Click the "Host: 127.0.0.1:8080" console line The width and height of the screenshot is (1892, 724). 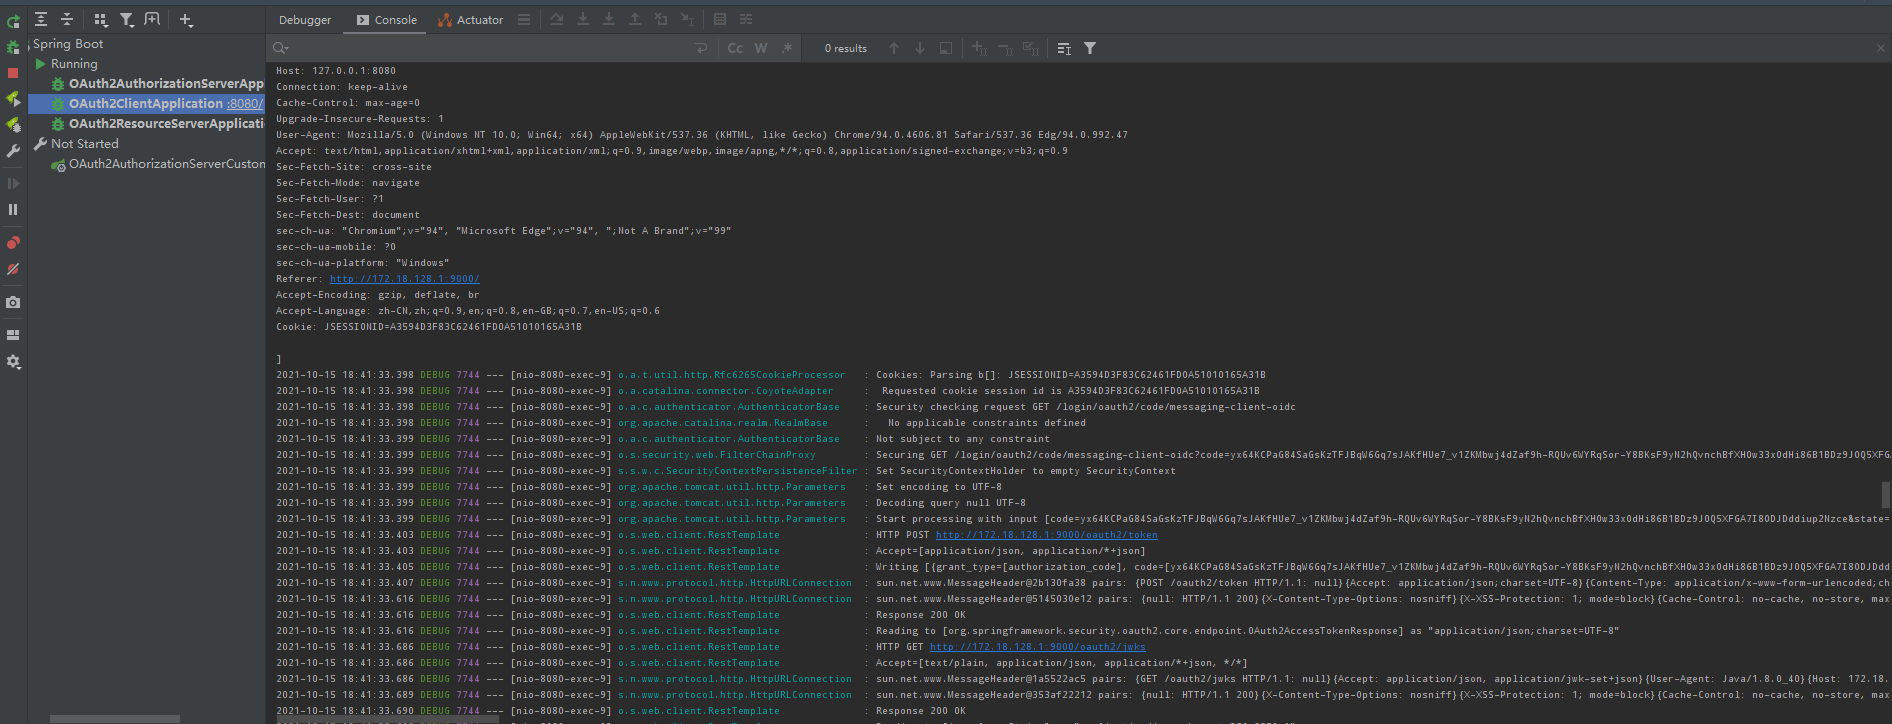click(x=336, y=71)
